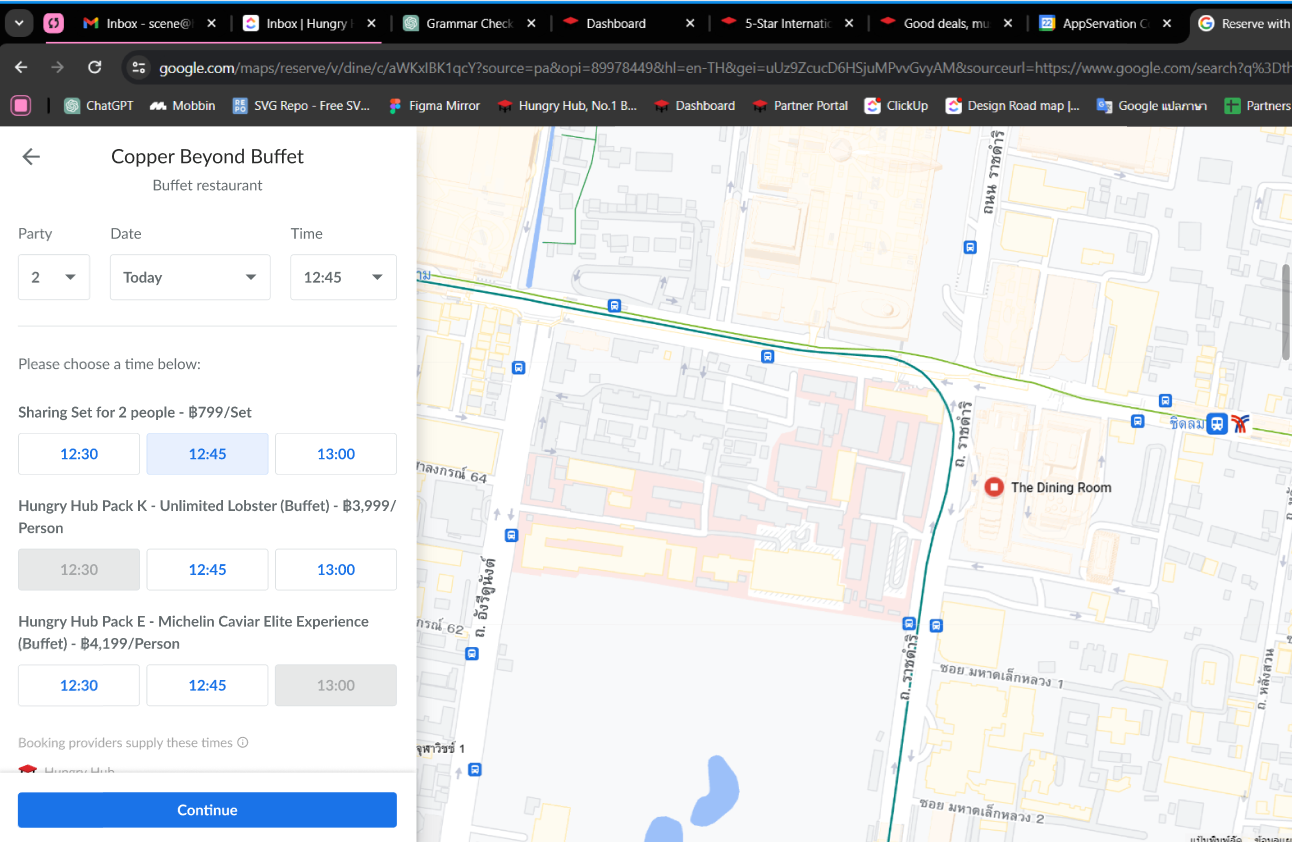Open the Party size dropdown
1292x842 pixels.
tap(54, 277)
